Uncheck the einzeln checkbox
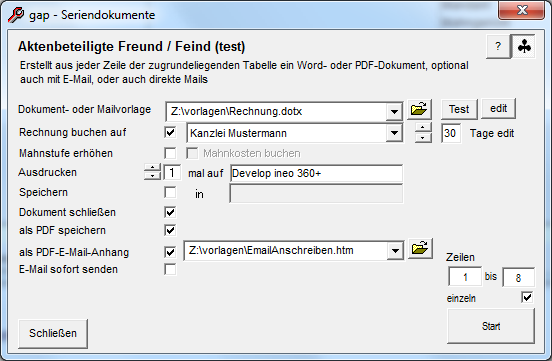552x361 pixels. pos(527,298)
